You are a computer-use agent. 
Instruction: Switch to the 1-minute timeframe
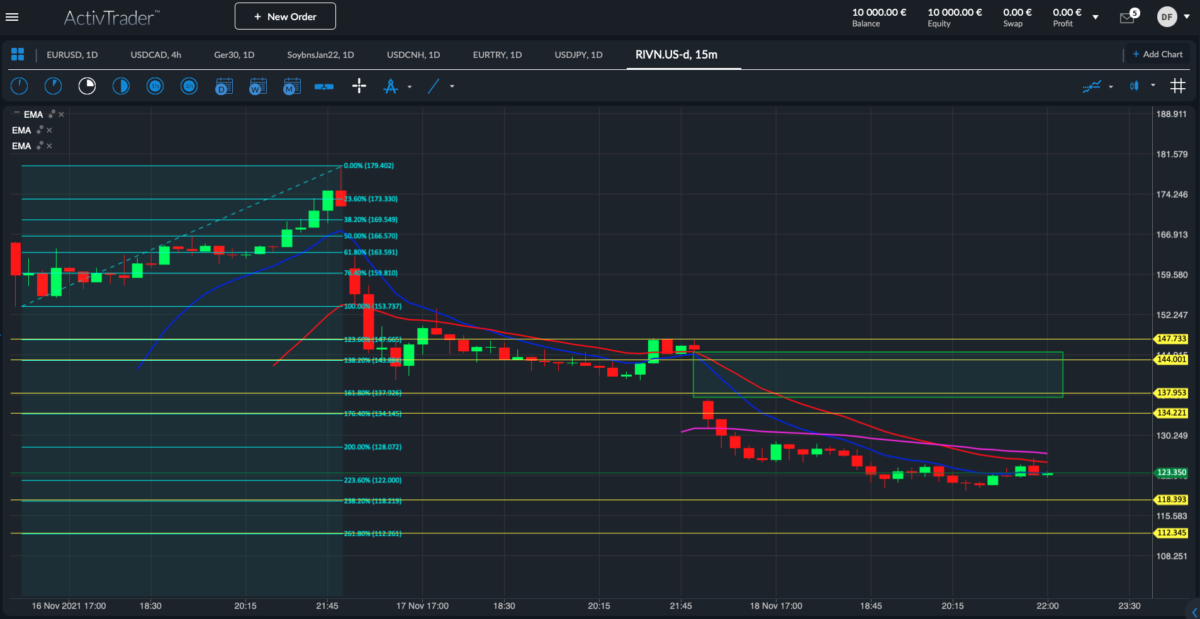(20, 87)
